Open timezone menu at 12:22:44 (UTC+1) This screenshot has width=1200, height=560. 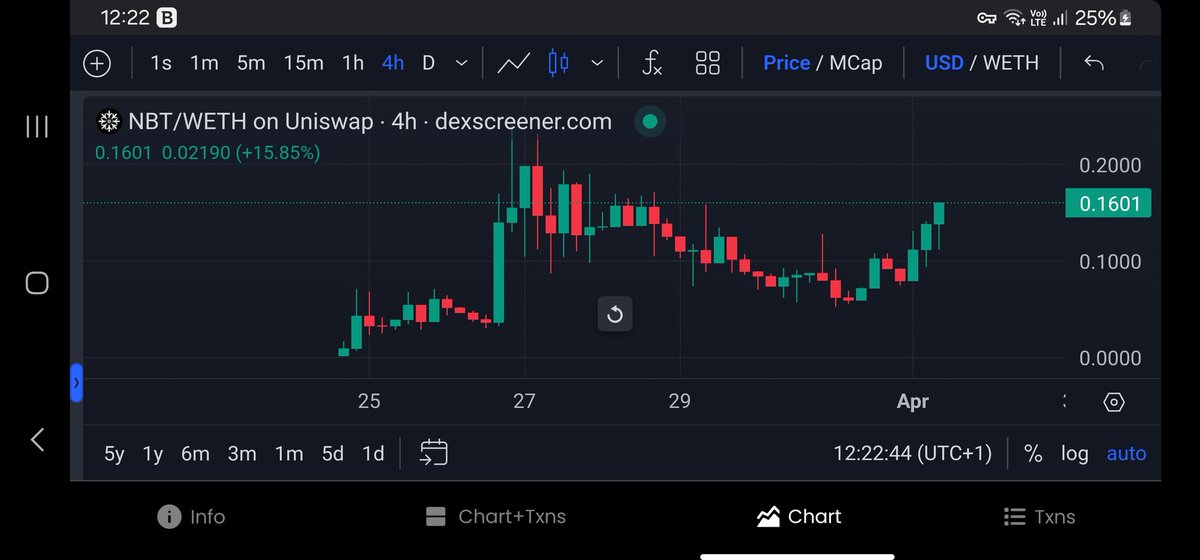[912, 454]
